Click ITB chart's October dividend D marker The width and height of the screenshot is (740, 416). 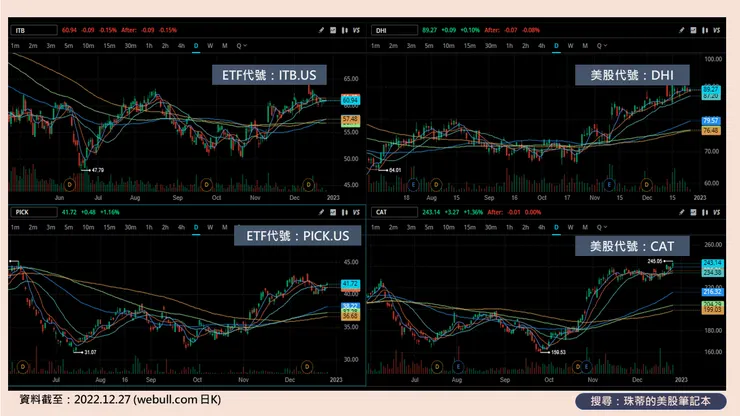(206, 185)
